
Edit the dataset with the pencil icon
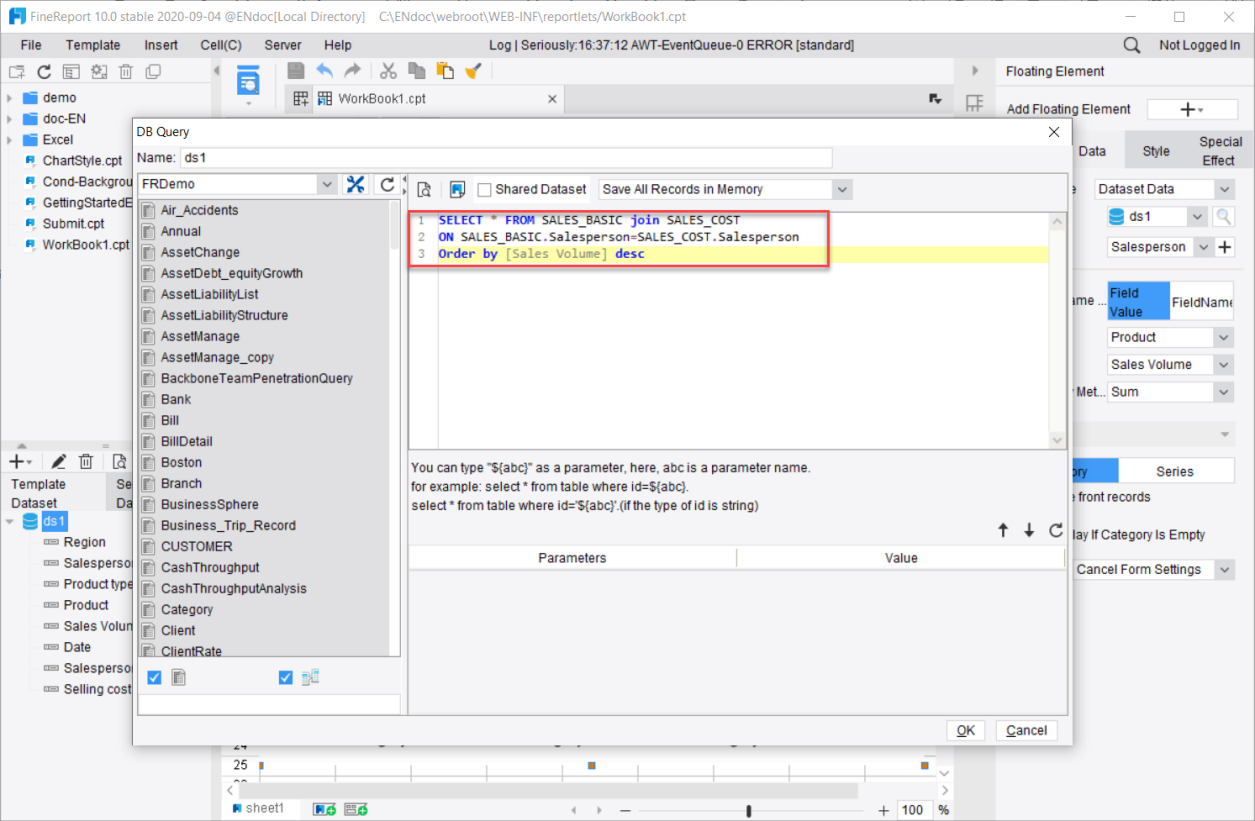point(59,461)
